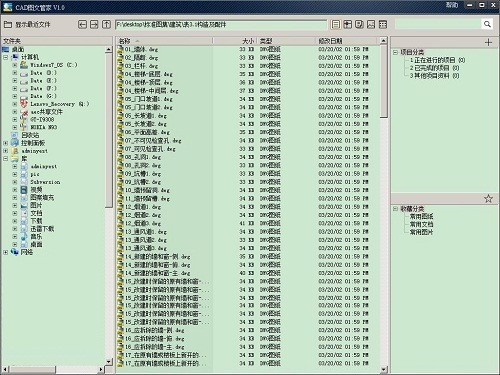Screen dimensions: 500x375
Task: Expand the 网络 network node
Action: (x=6, y=252)
